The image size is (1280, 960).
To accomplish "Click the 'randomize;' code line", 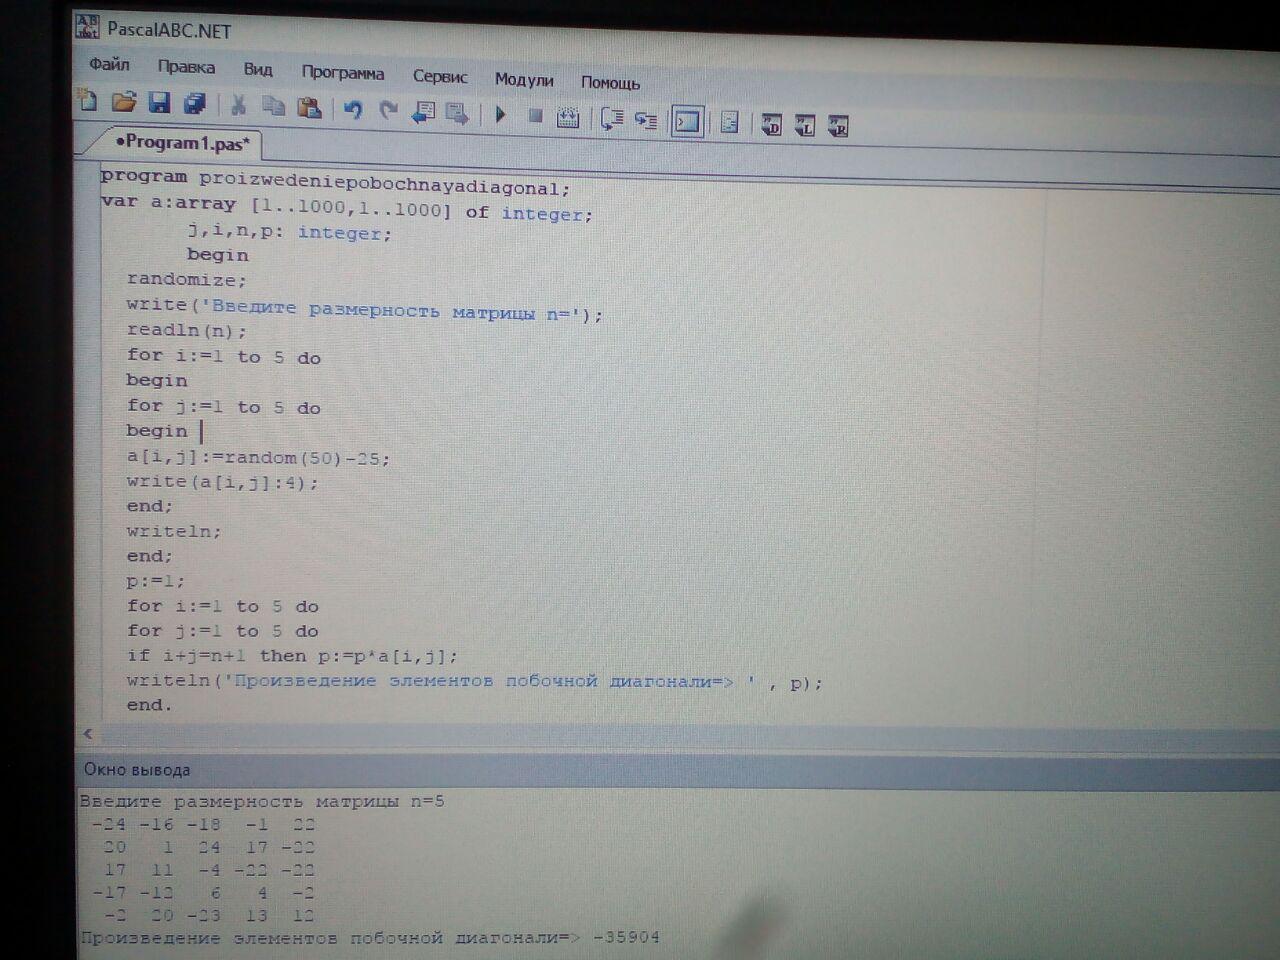I will (186, 280).
